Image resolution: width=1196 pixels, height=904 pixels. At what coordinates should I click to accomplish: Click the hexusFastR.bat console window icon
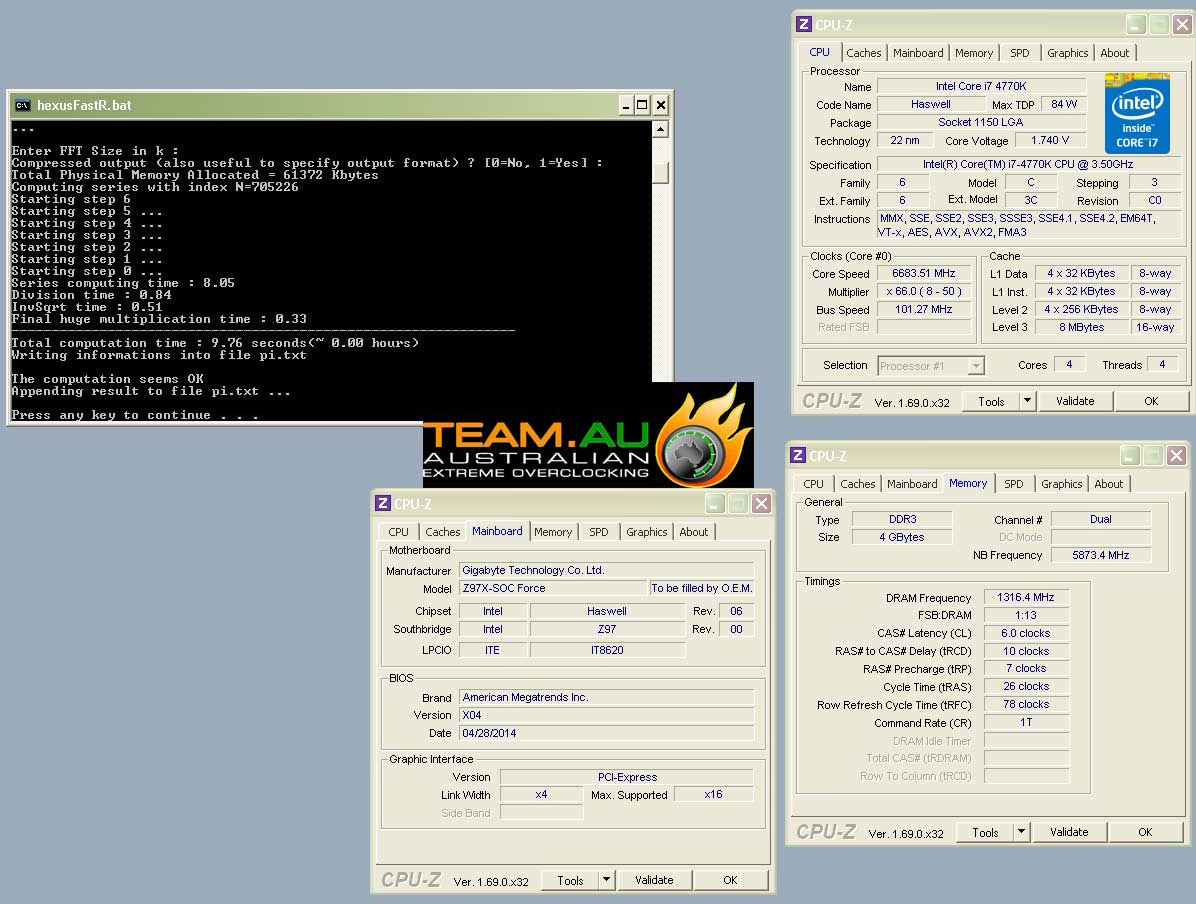point(22,105)
